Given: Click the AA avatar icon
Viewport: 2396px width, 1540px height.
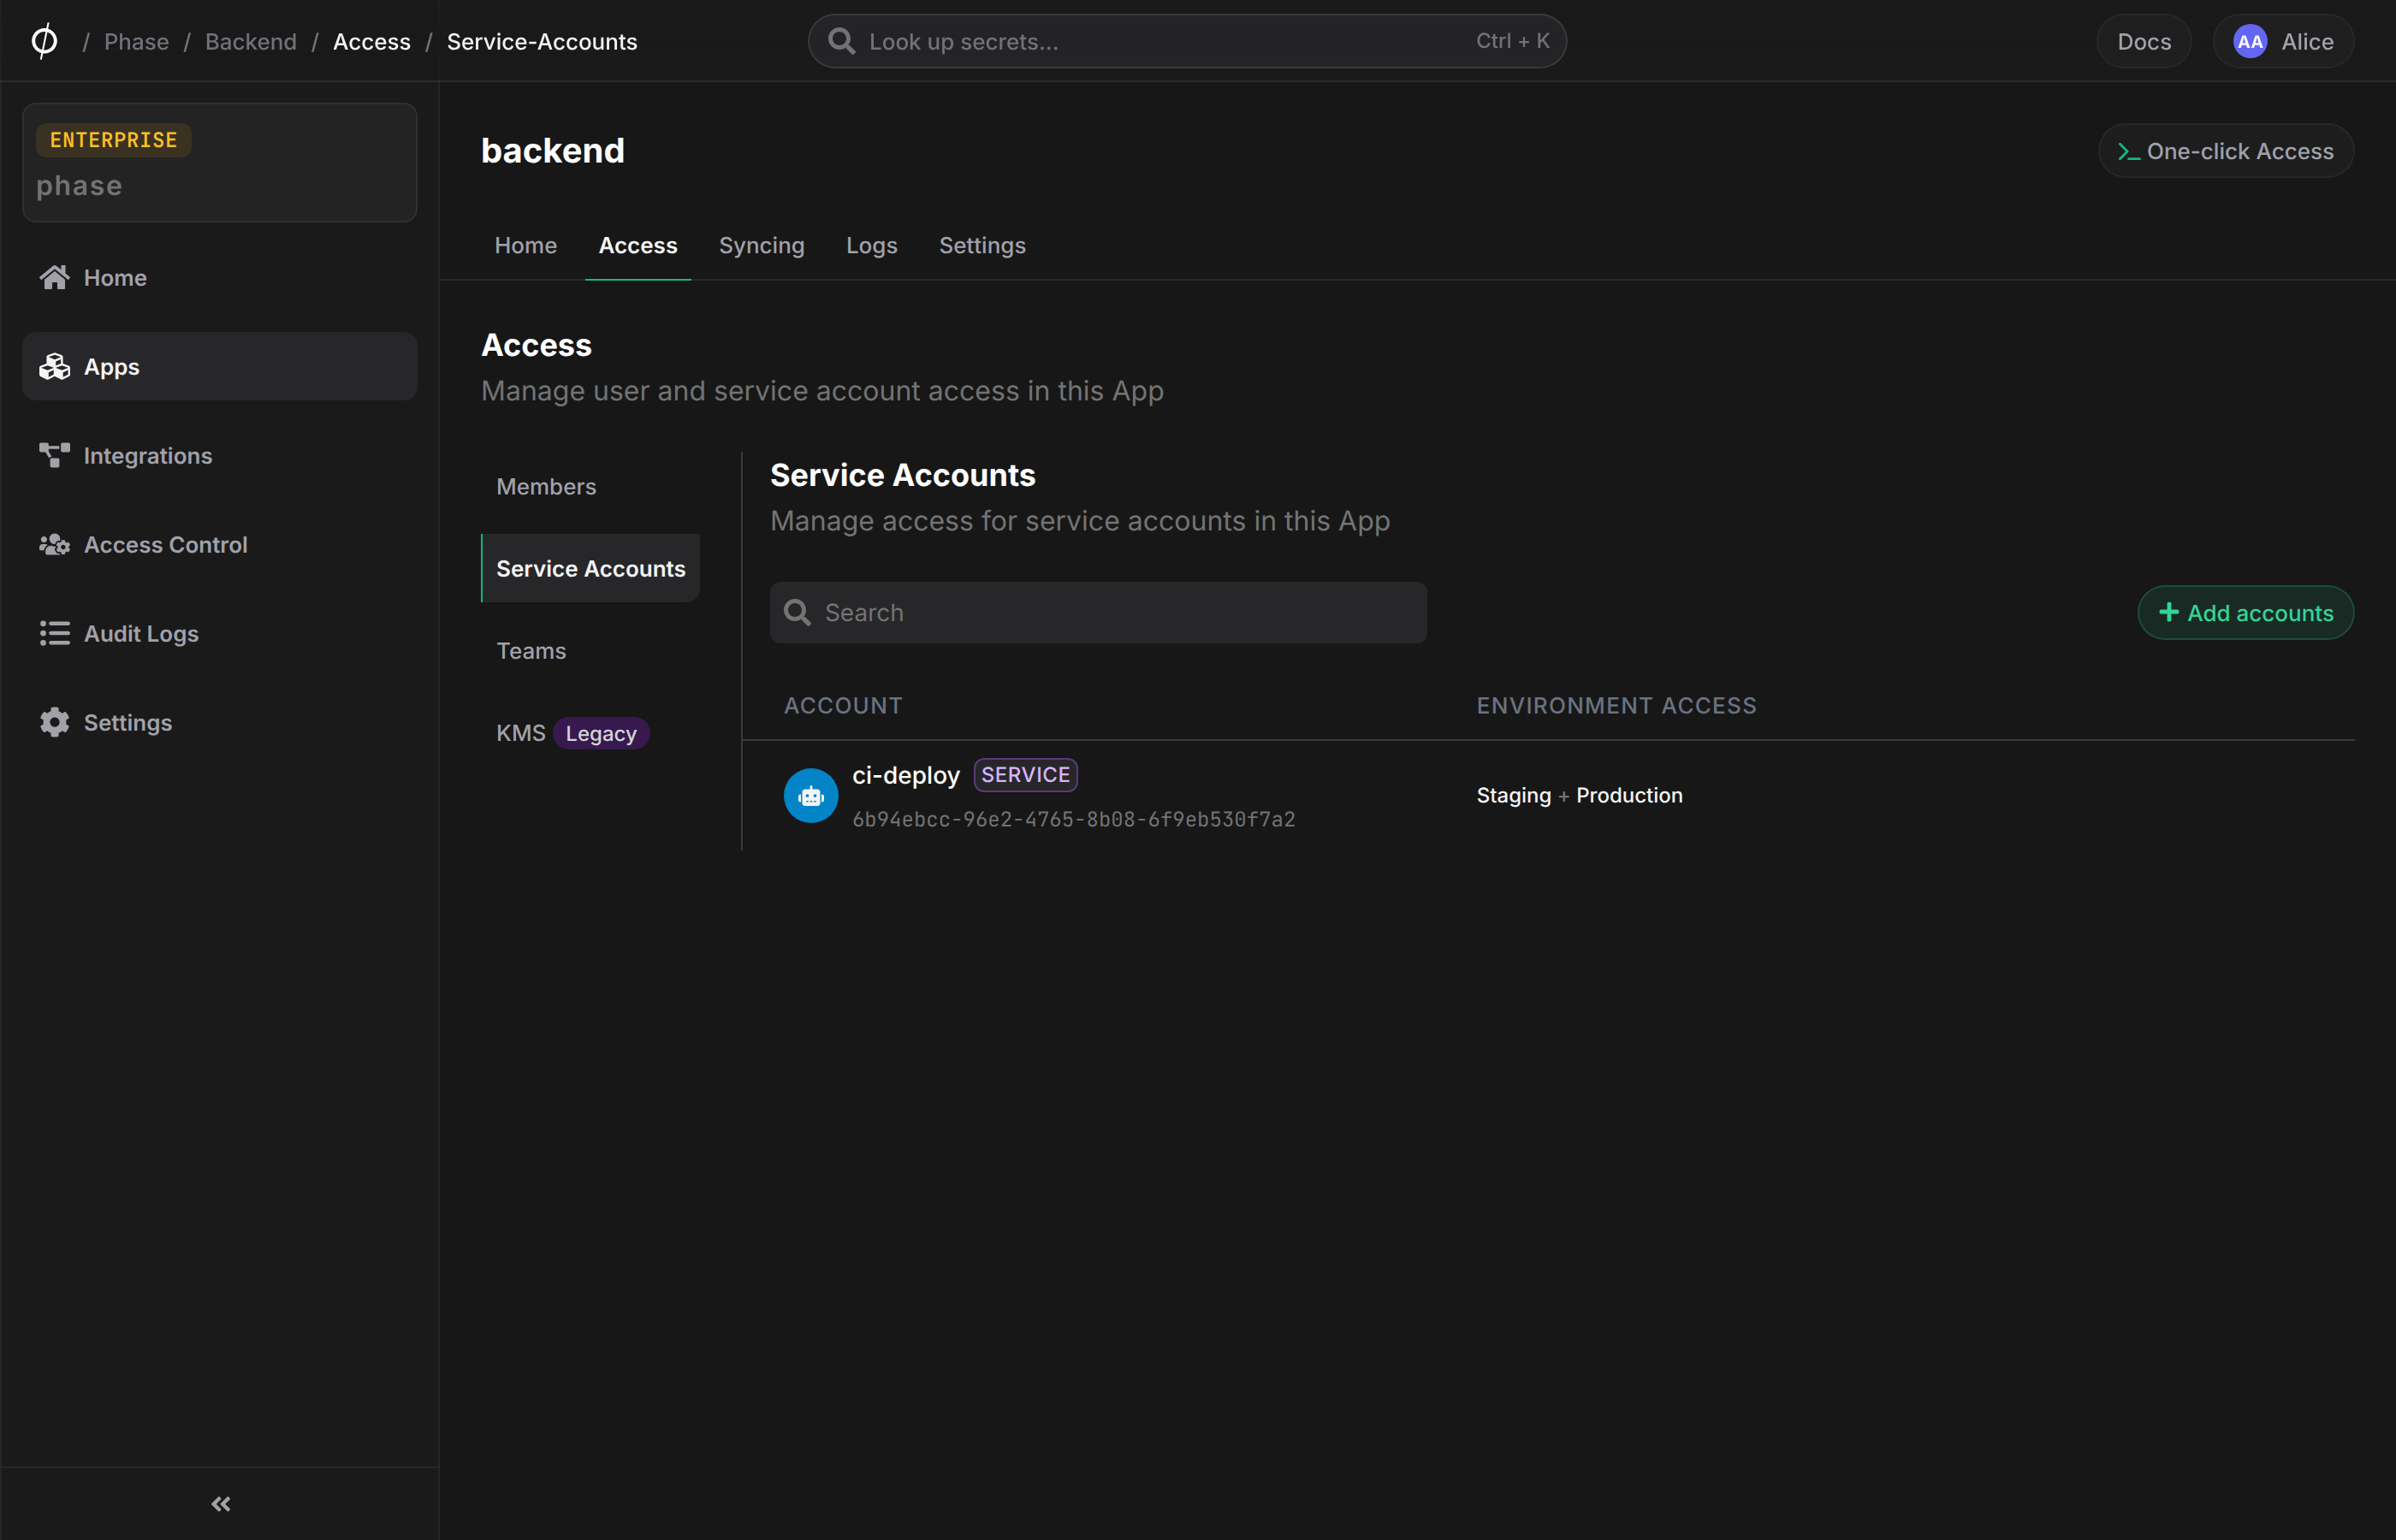Looking at the screenshot, I should tap(2249, 41).
